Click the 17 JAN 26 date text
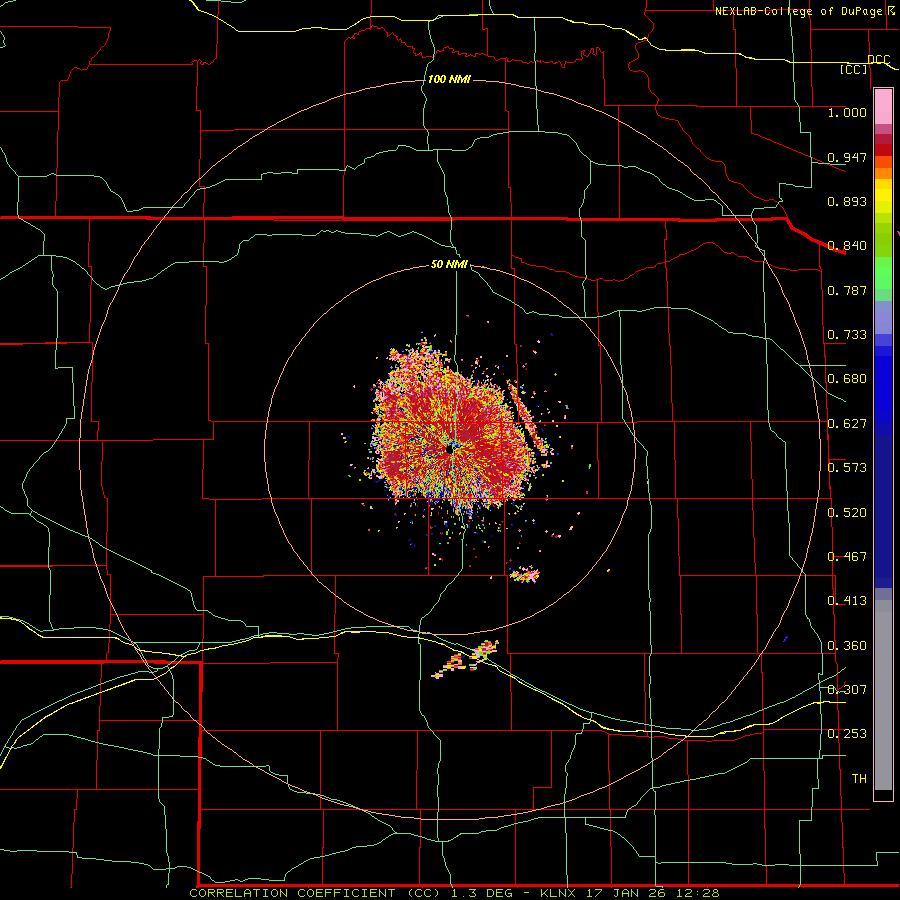Viewport: 900px width, 900px height. pos(624,893)
